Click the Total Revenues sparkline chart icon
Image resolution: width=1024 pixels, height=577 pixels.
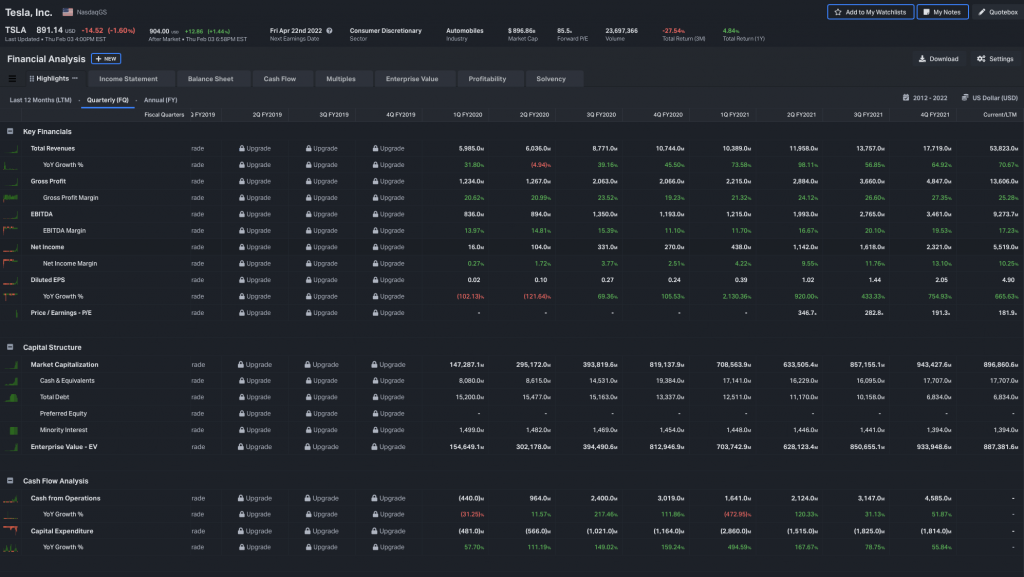(x=11, y=148)
